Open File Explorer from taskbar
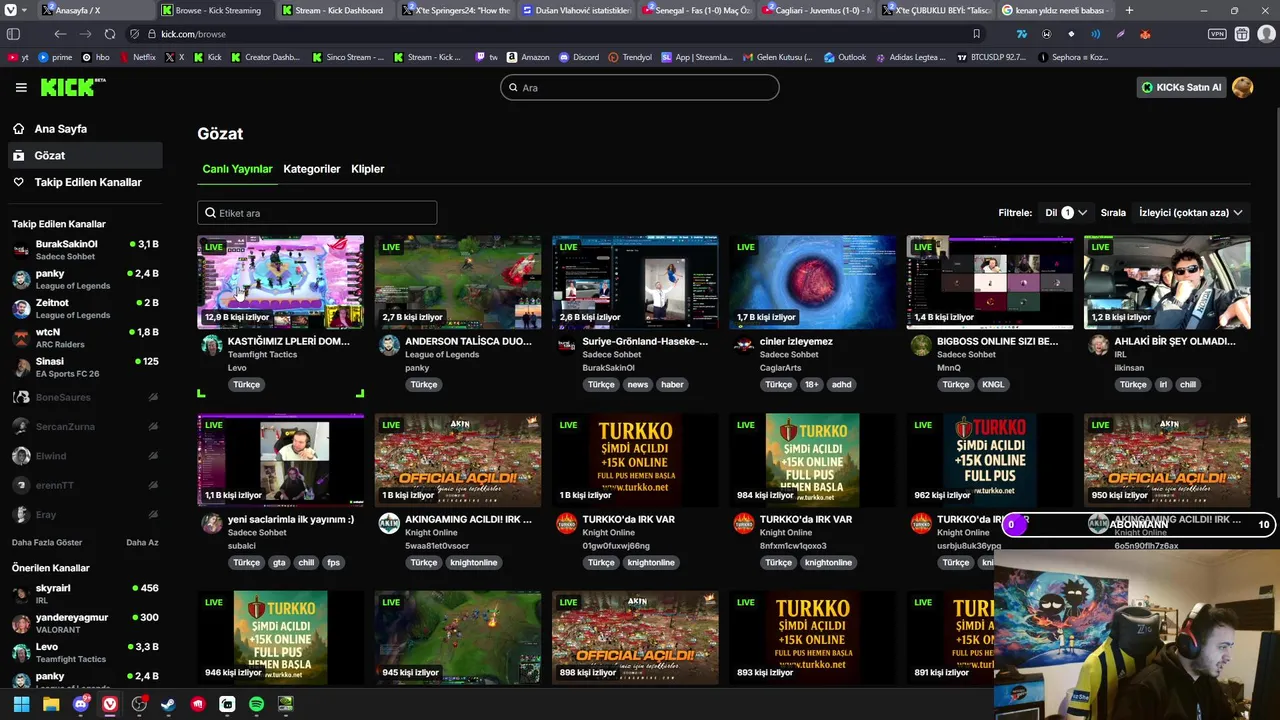This screenshot has height=720, width=1280. 51,704
